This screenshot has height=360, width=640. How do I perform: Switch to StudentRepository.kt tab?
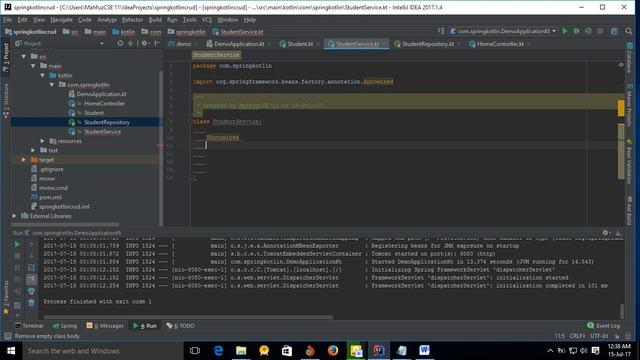[427, 44]
